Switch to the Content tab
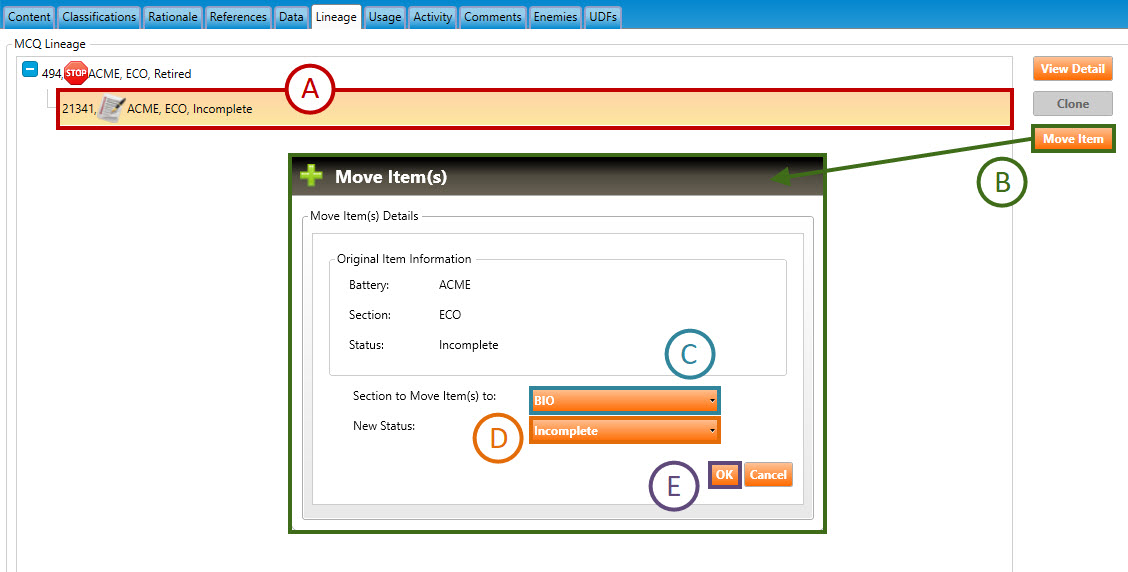This screenshot has height=572, width=1128. click(29, 17)
